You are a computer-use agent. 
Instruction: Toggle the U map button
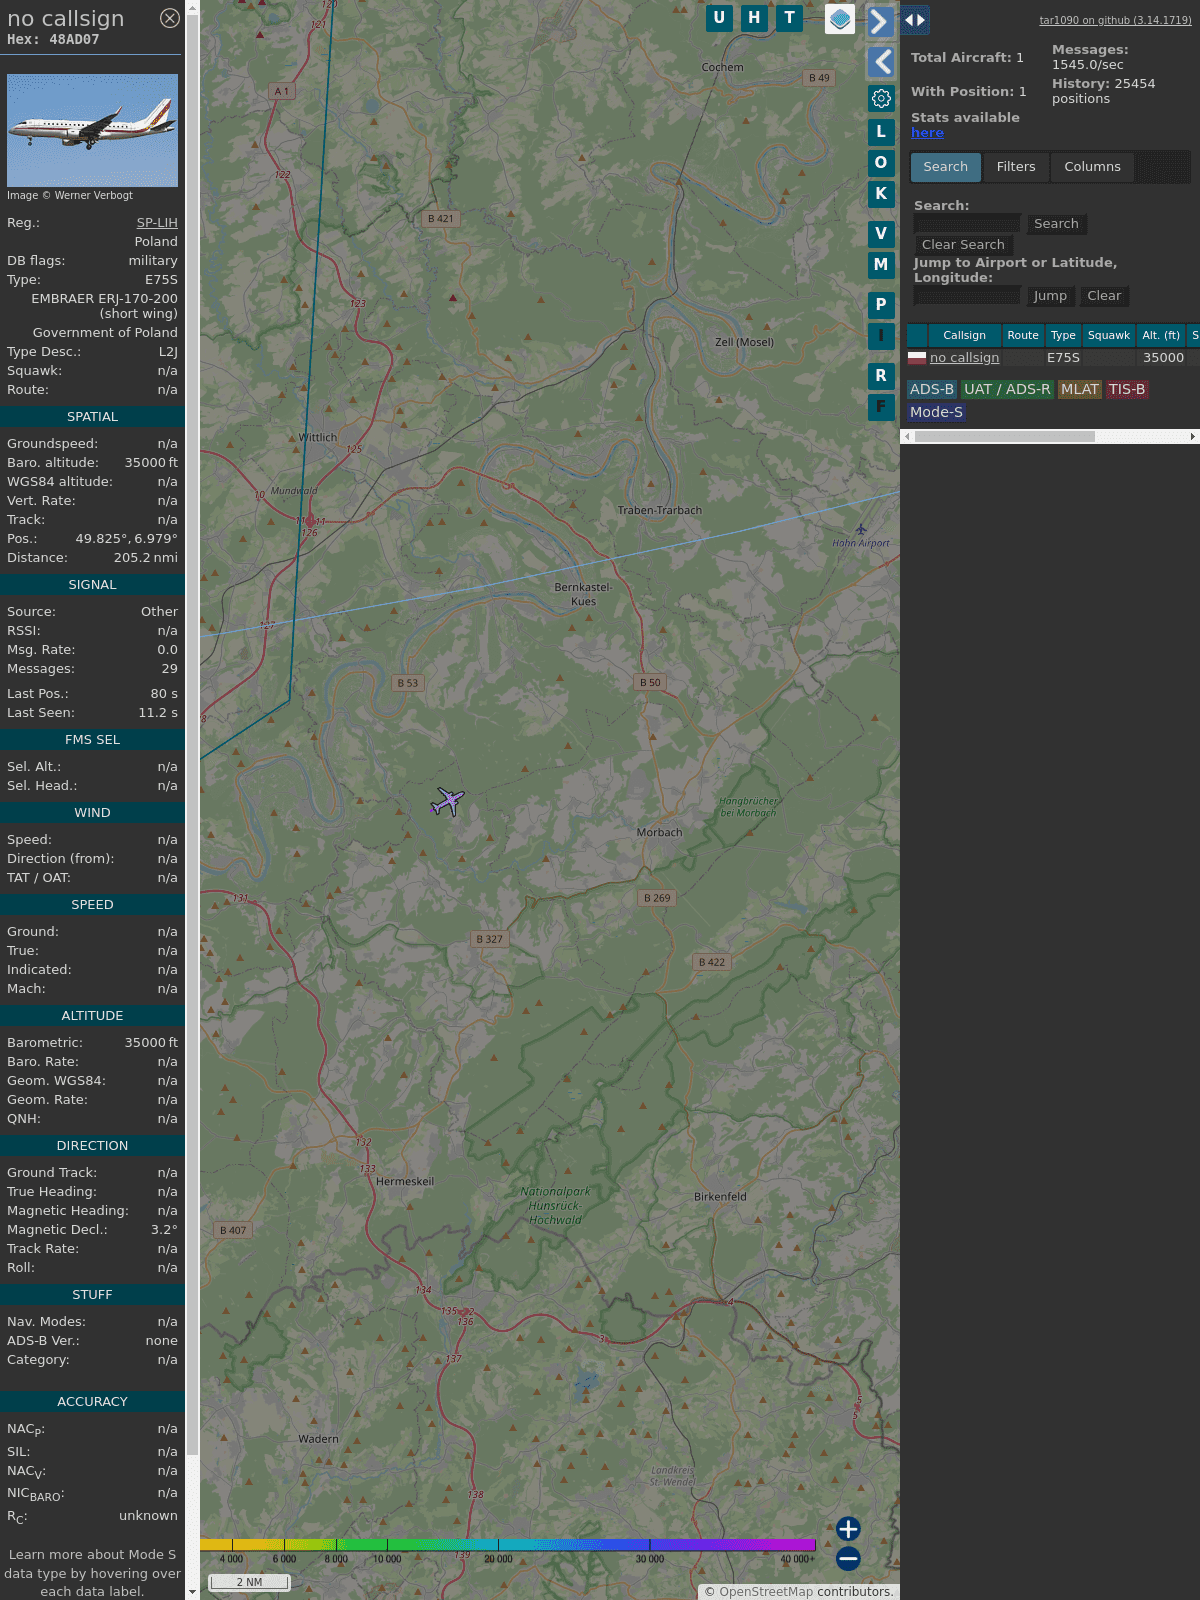coord(719,18)
